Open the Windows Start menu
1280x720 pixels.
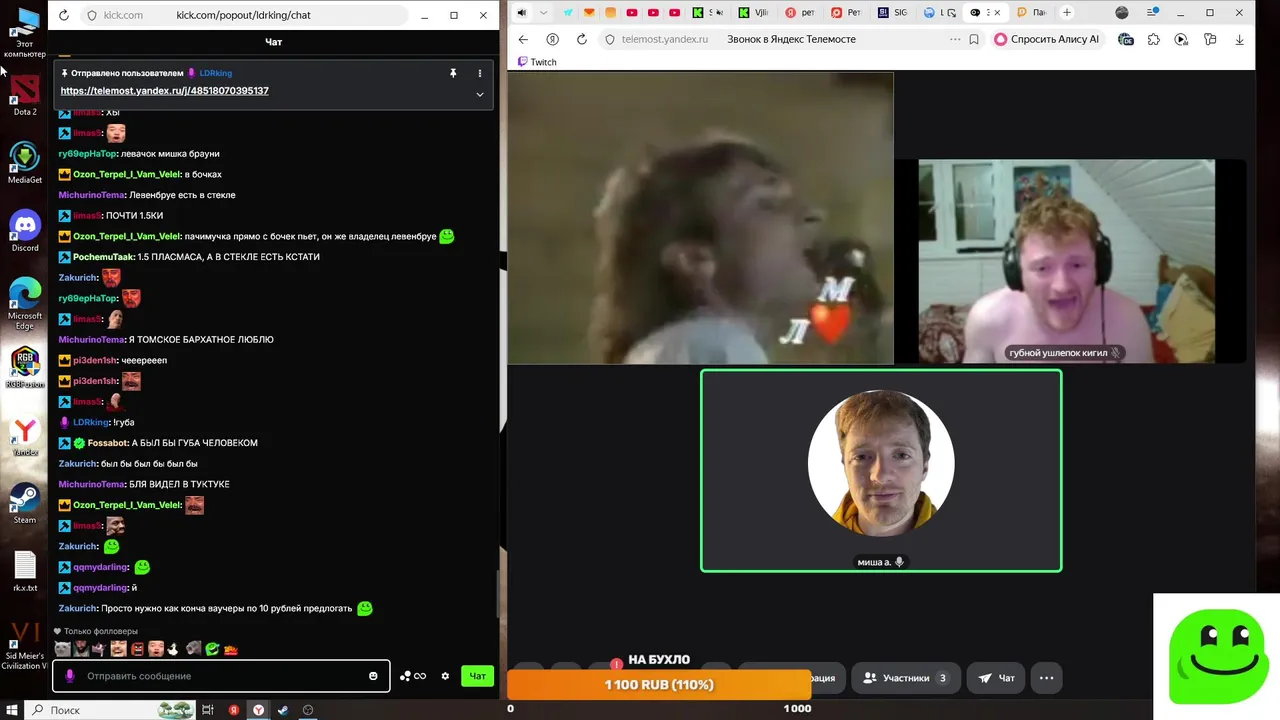13,710
